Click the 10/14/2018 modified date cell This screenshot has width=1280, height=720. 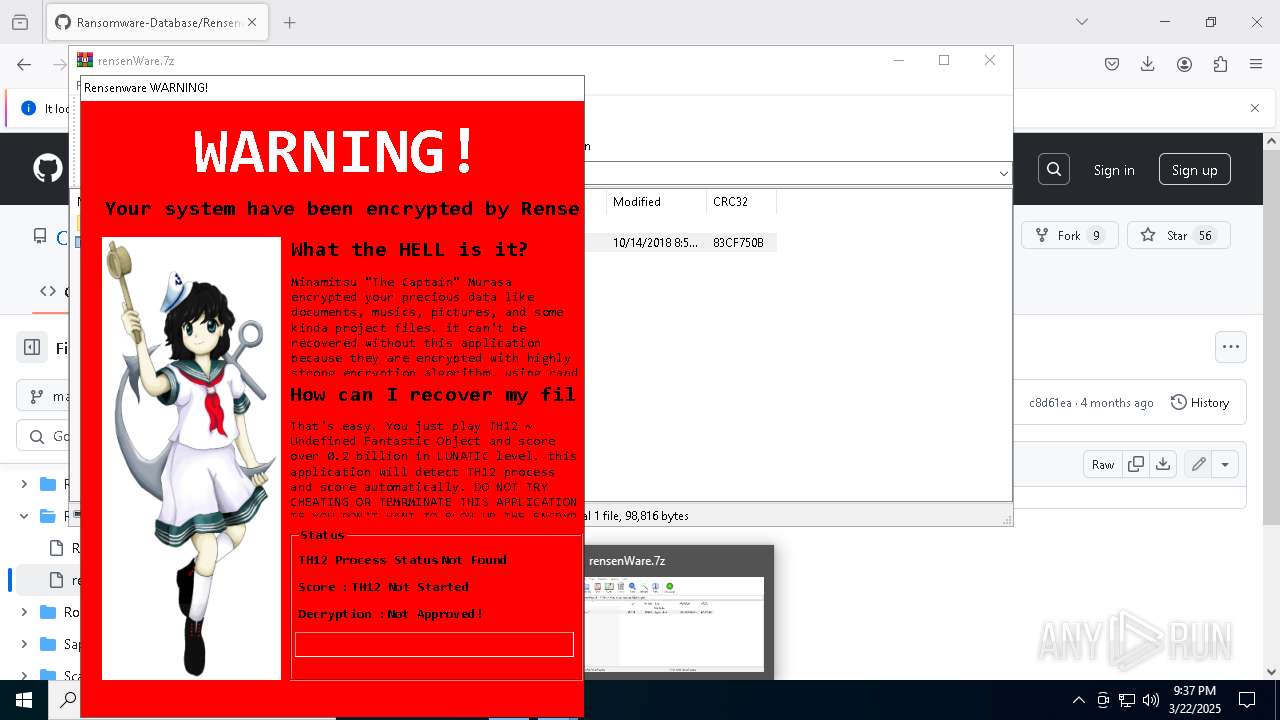(656, 242)
